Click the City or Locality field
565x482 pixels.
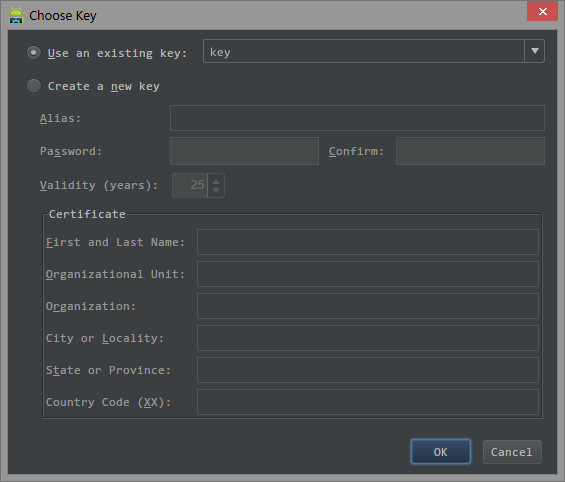click(368, 338)
